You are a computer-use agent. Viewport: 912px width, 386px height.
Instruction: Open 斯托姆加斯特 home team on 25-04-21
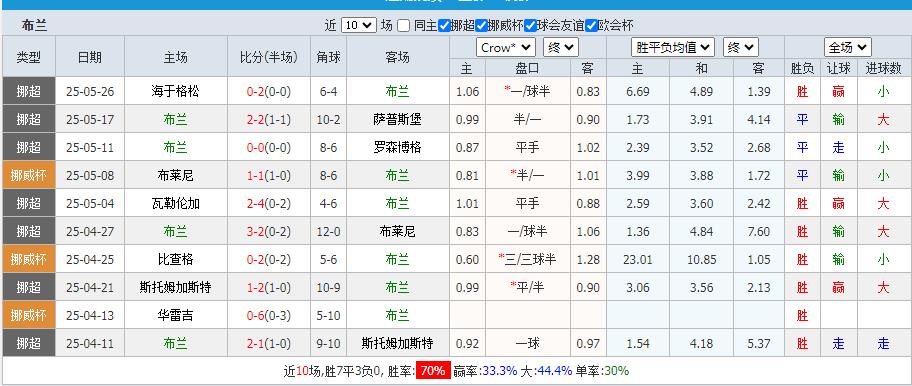click(x=176, y=287)
